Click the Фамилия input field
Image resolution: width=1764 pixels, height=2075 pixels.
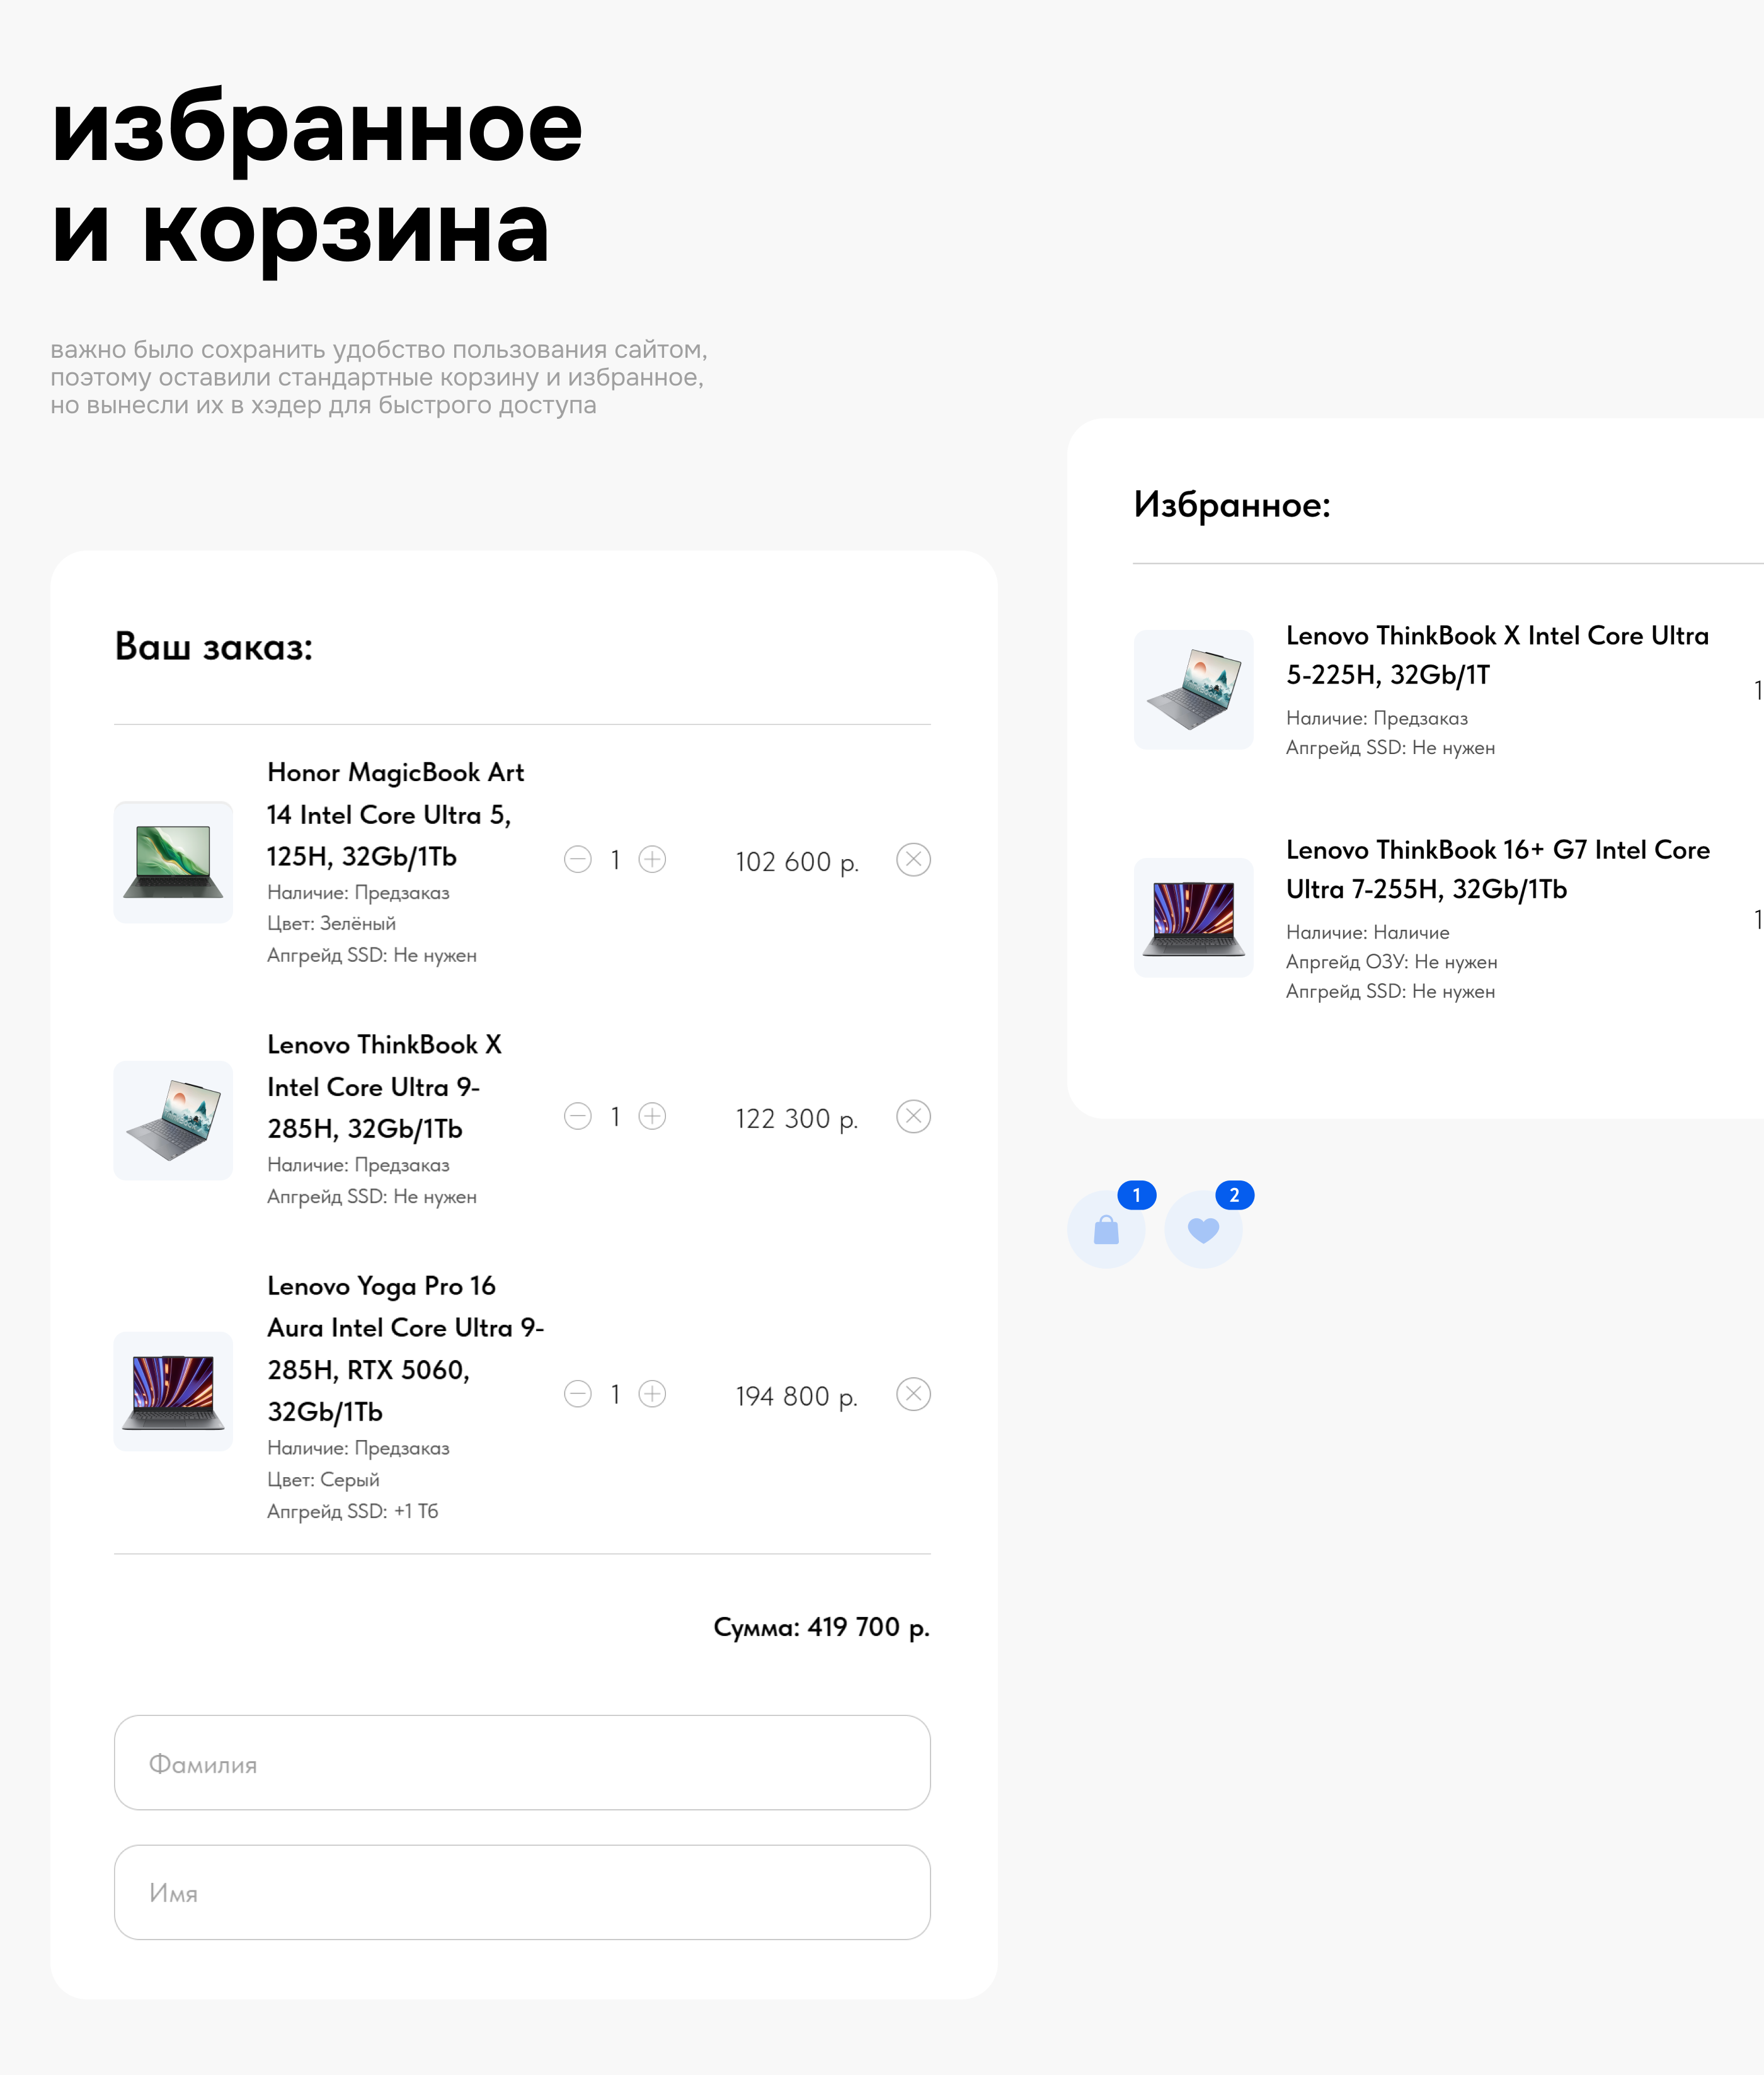pos(522,1763)
